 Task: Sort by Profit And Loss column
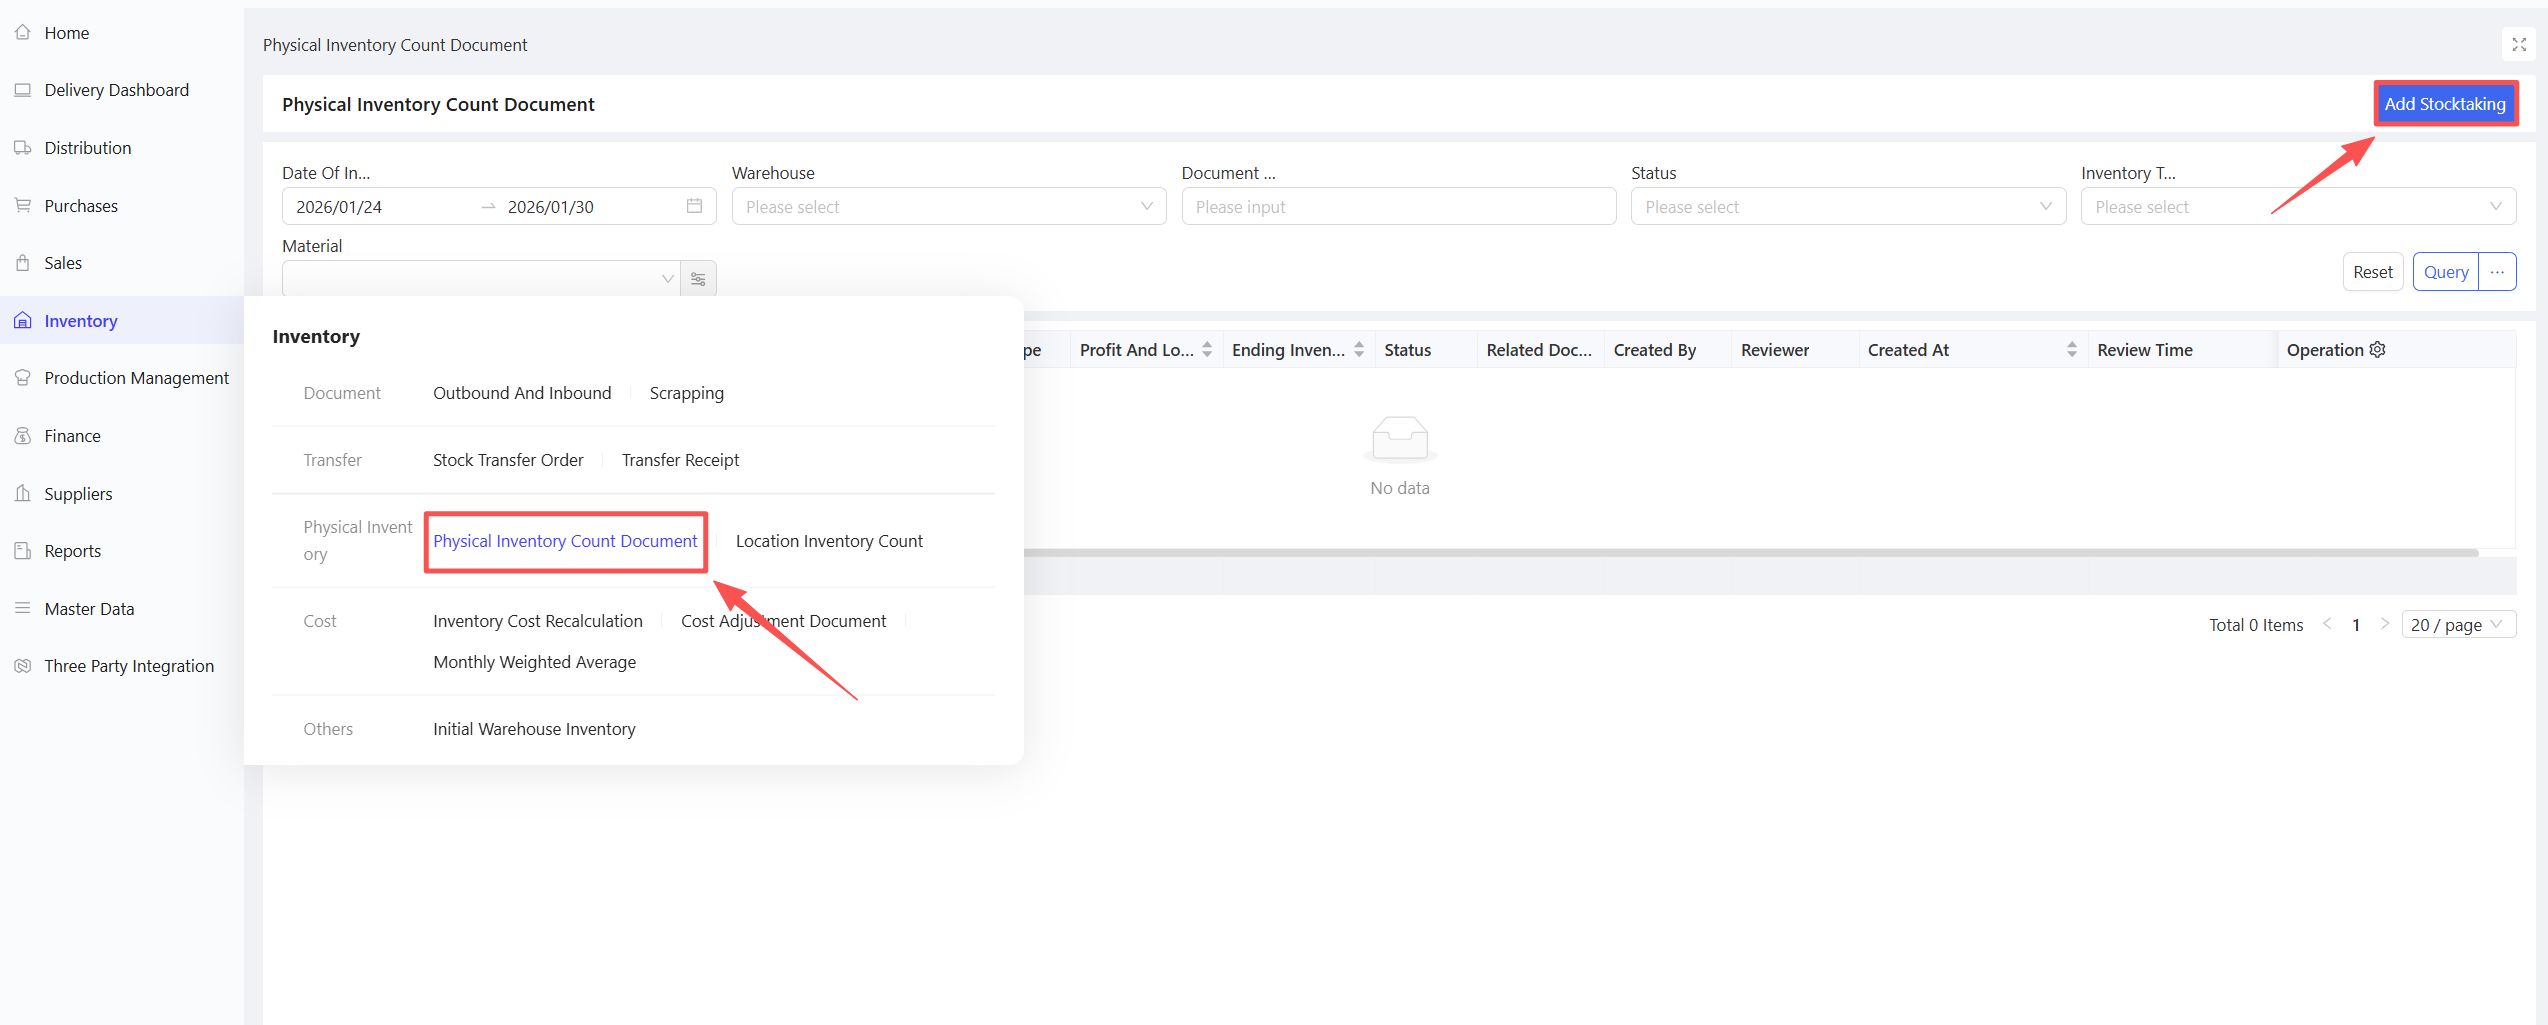[x=1207, y=350]
